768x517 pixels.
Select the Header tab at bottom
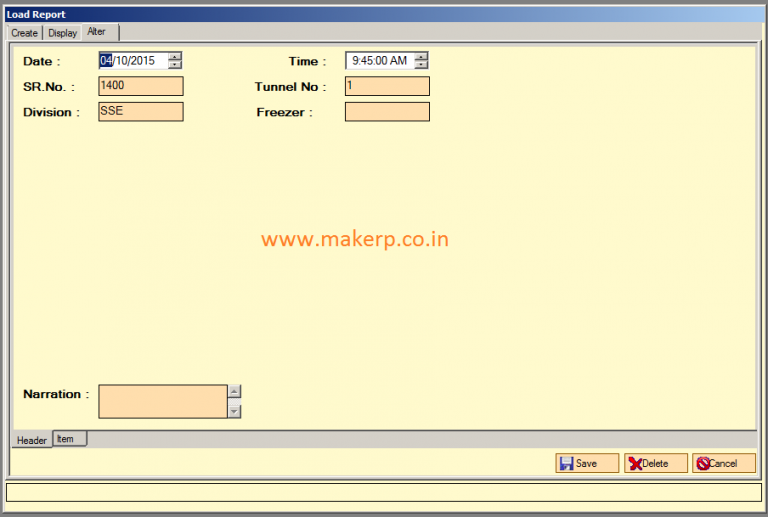[x=31, y=440]
